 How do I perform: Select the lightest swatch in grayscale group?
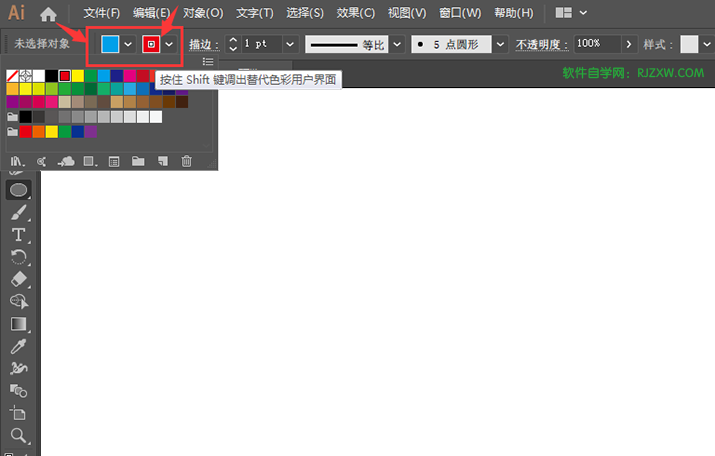pos(156,117)
